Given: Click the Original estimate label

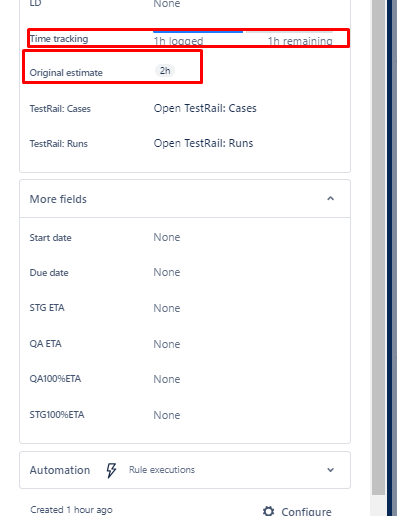Looking at the screenshot, I should pyautogui.click(x=66, y=73).
